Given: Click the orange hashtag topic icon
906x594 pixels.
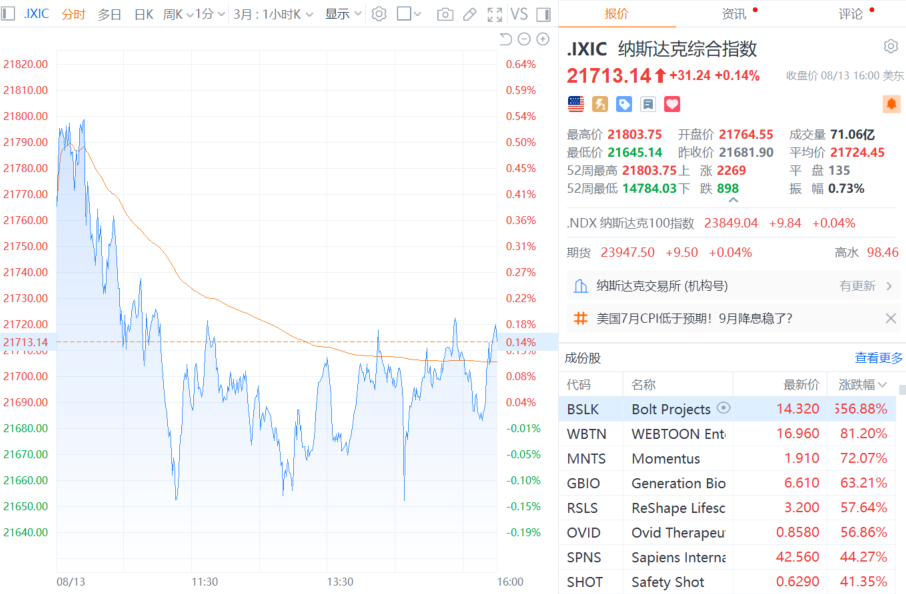Looking at the screenshot, I should point(581,318).
